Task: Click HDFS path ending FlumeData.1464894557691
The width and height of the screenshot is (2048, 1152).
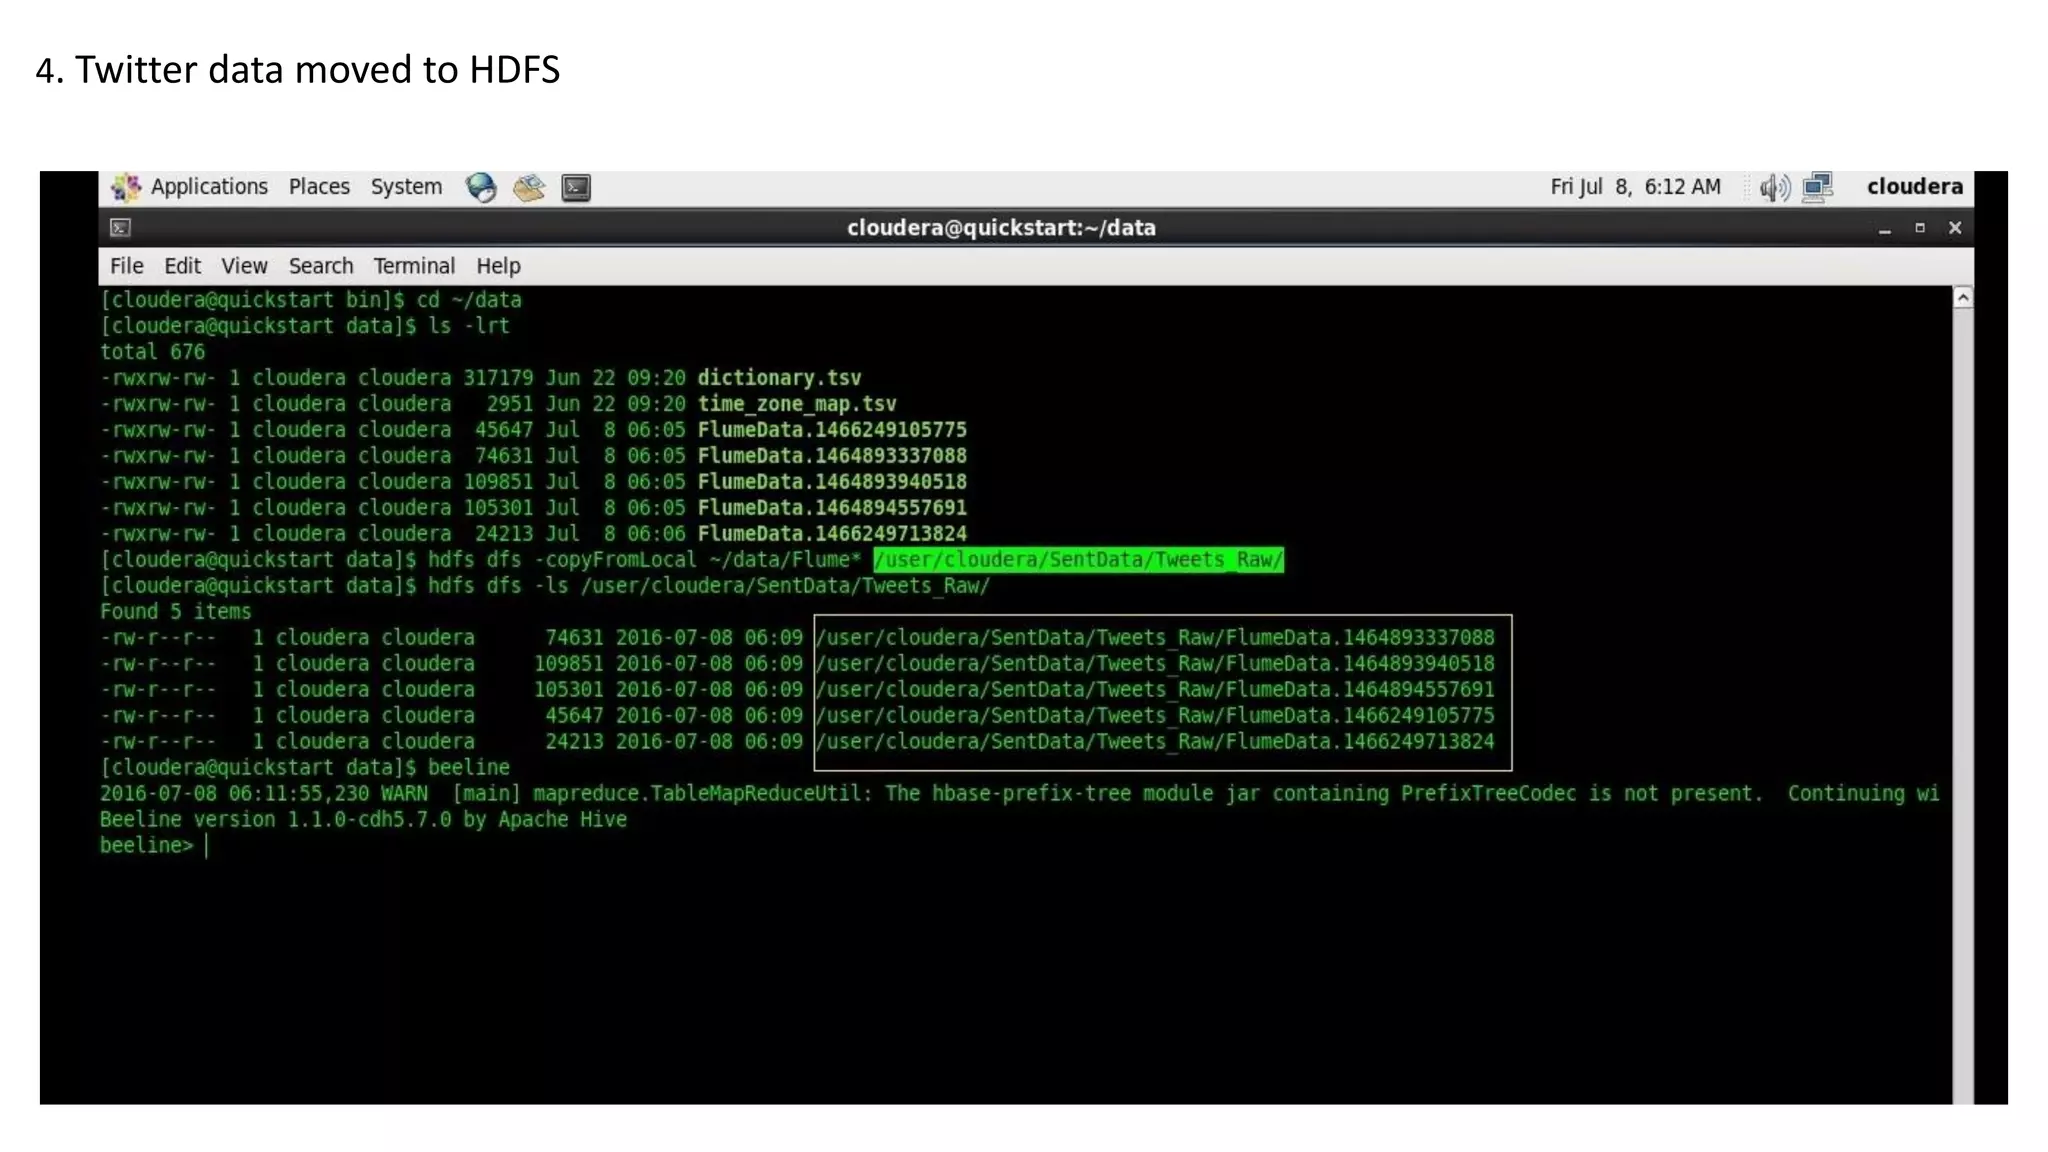Action: pos(1155,690)
